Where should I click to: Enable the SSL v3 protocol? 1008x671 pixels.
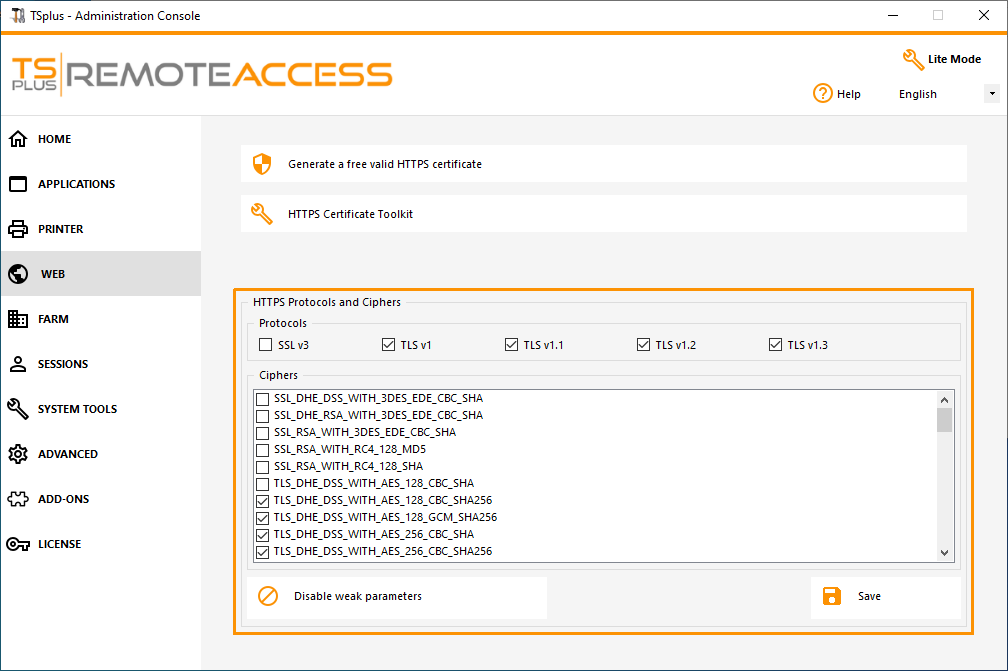click(265, 344)
